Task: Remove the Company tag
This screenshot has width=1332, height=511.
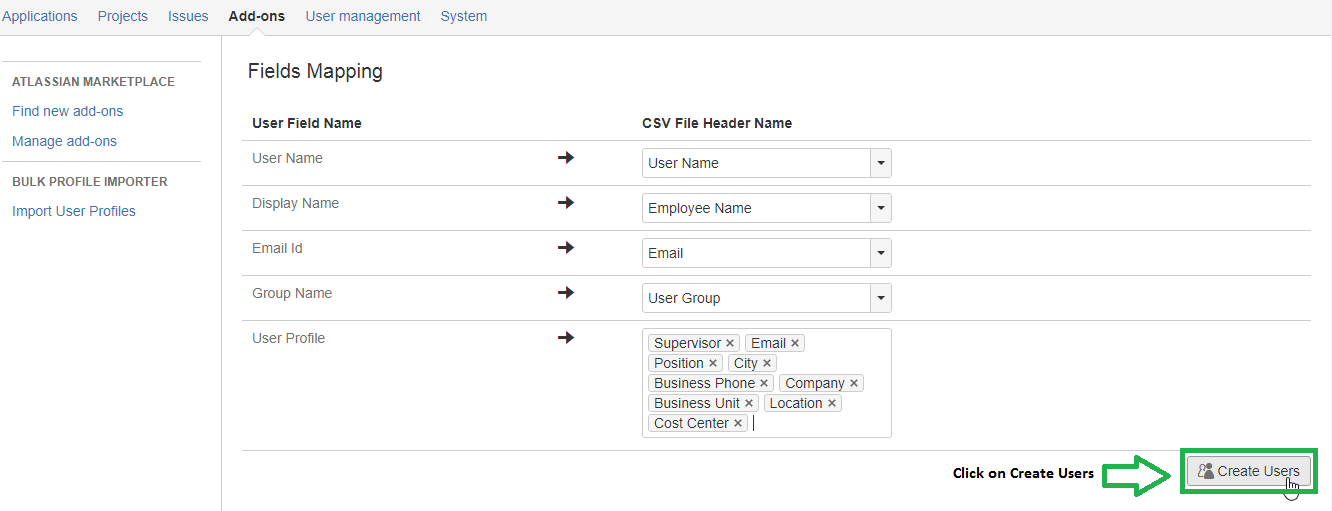Action: click(x=854, y=384)
